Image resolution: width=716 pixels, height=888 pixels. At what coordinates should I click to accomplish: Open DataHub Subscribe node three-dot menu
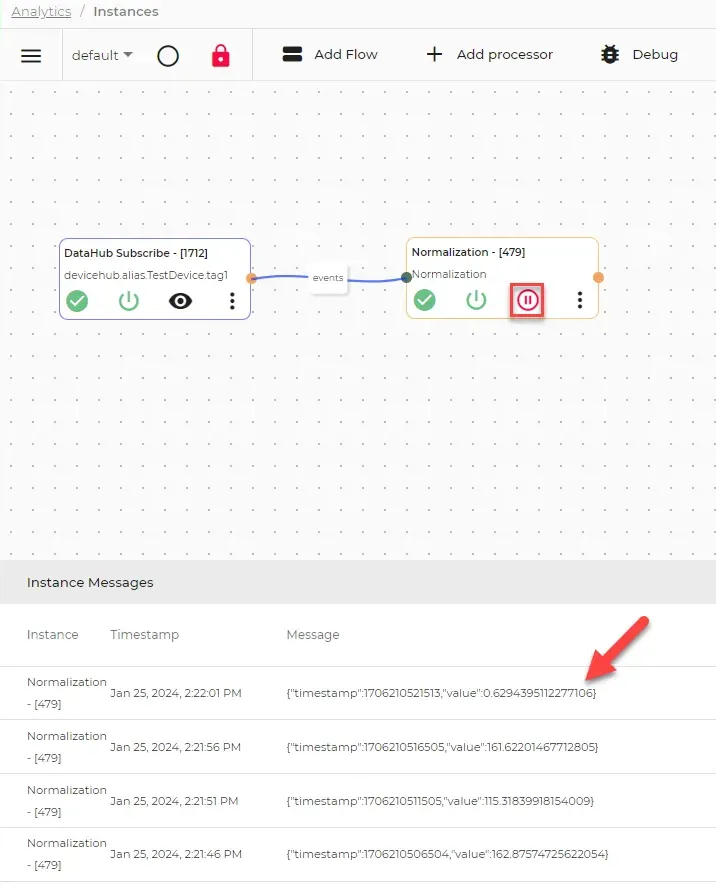232,301
